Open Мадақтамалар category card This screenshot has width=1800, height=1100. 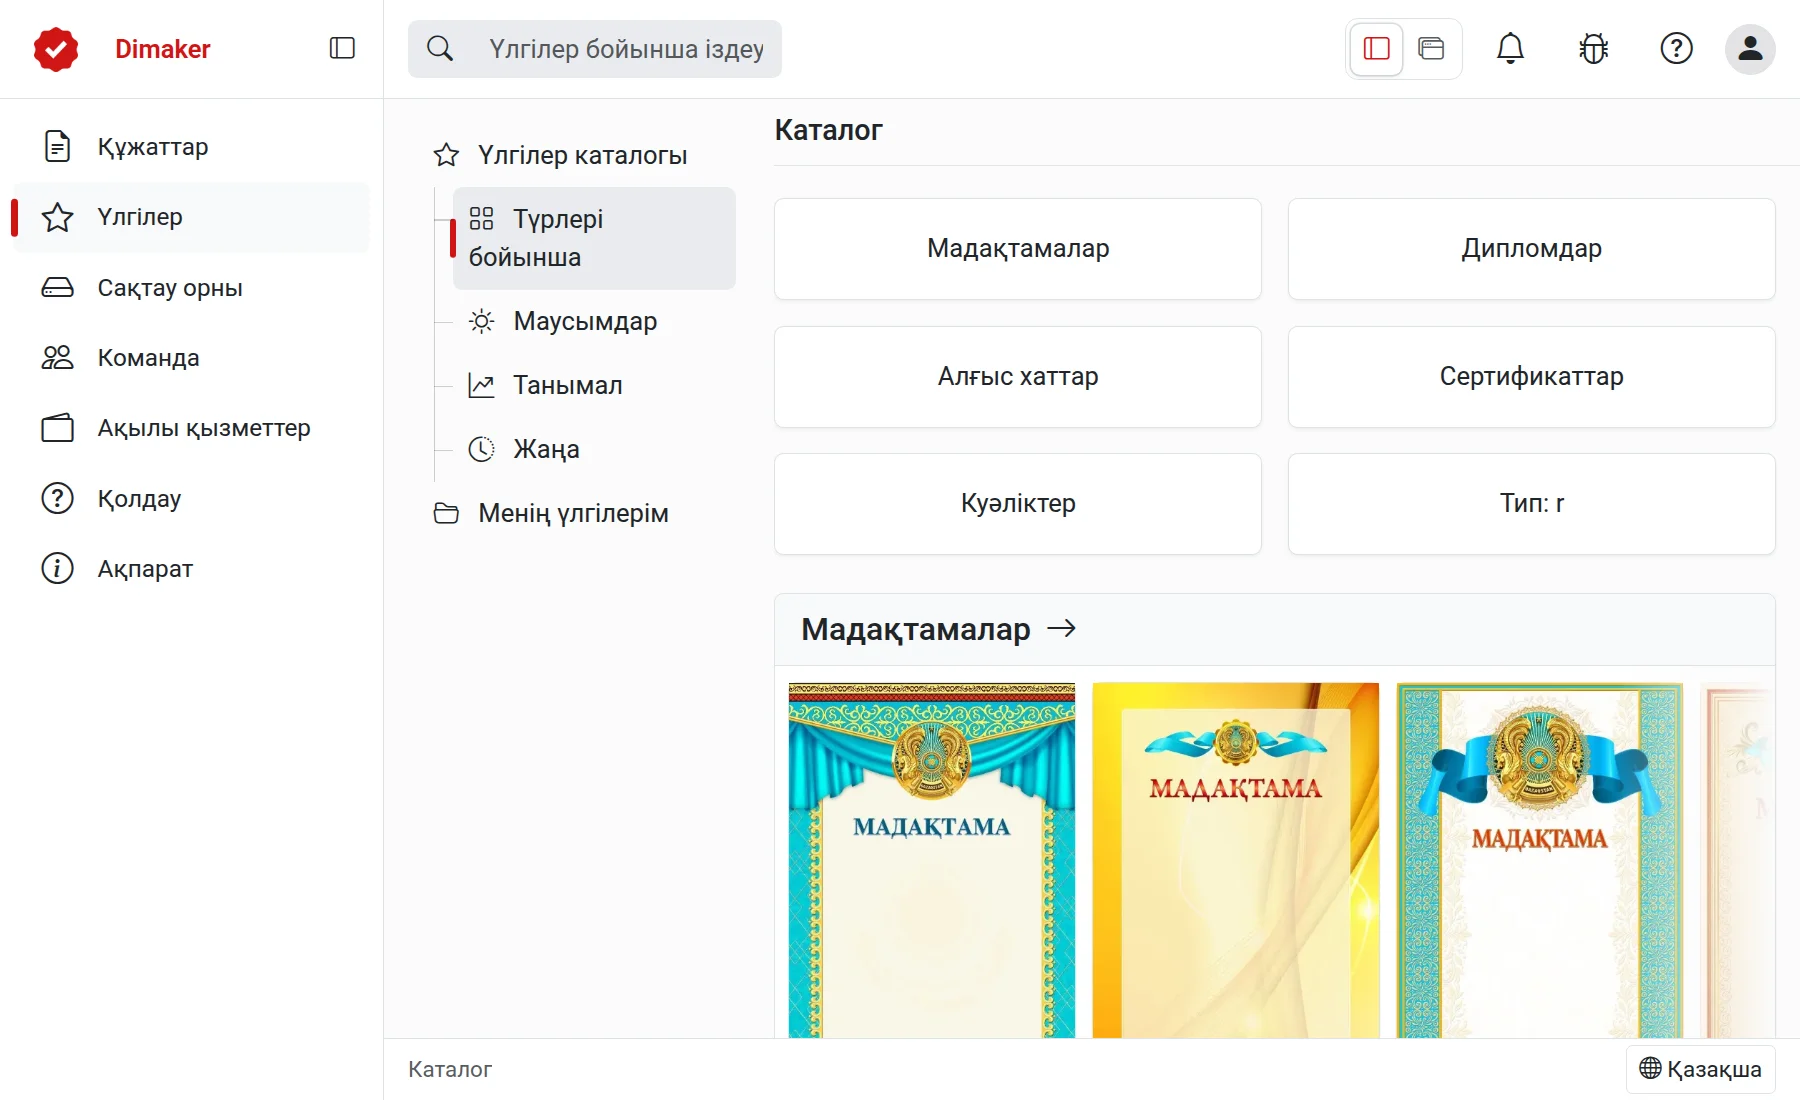1018,248
